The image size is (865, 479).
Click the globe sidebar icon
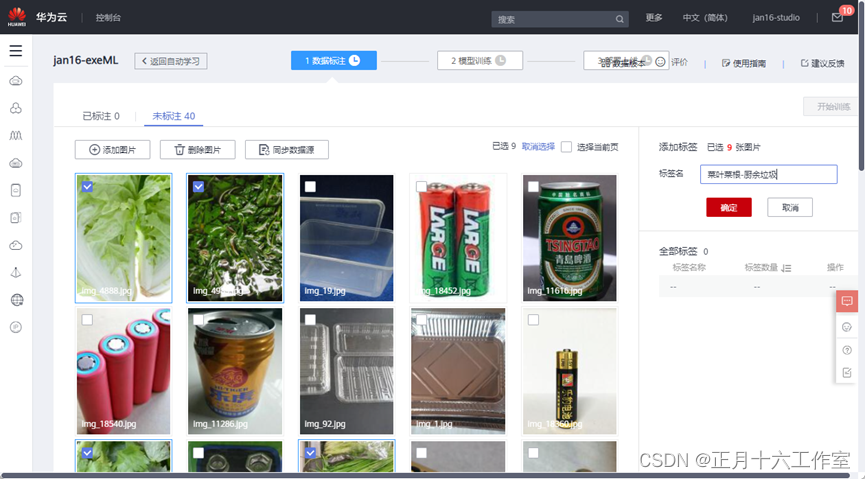(x=17, y=300)
